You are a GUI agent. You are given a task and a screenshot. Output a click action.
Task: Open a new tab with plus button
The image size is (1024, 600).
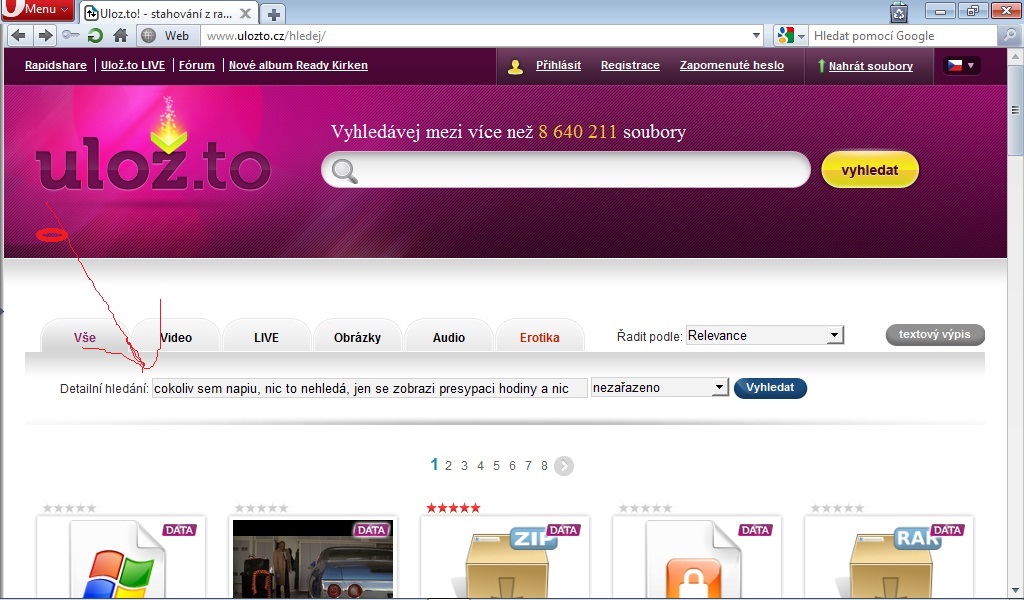[x=274, y=13]
